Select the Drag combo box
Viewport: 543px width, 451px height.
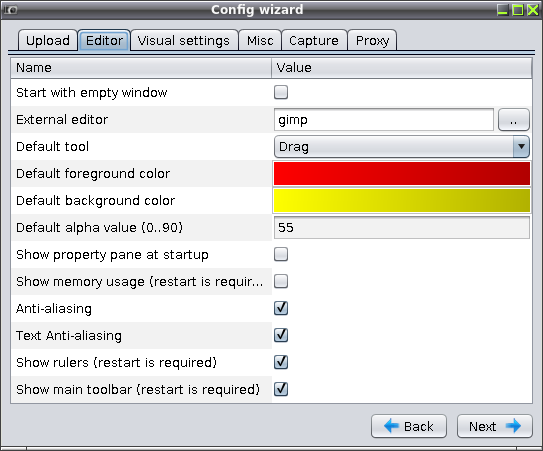[x=402, y=147]
